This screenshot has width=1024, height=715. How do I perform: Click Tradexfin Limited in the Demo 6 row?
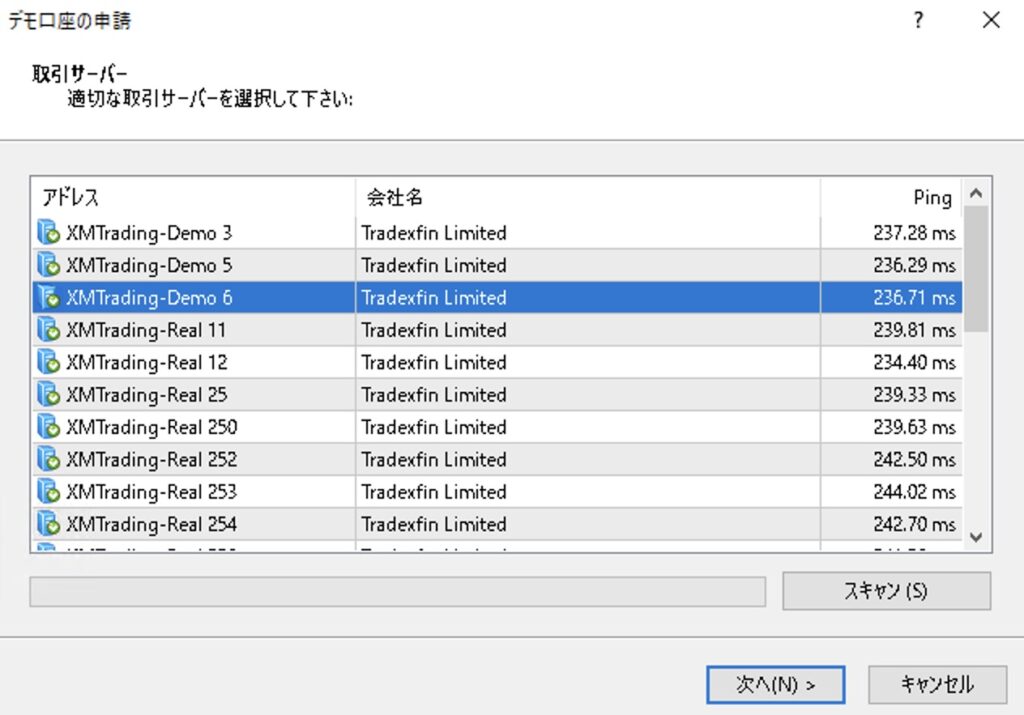click(x=434, y=298)
